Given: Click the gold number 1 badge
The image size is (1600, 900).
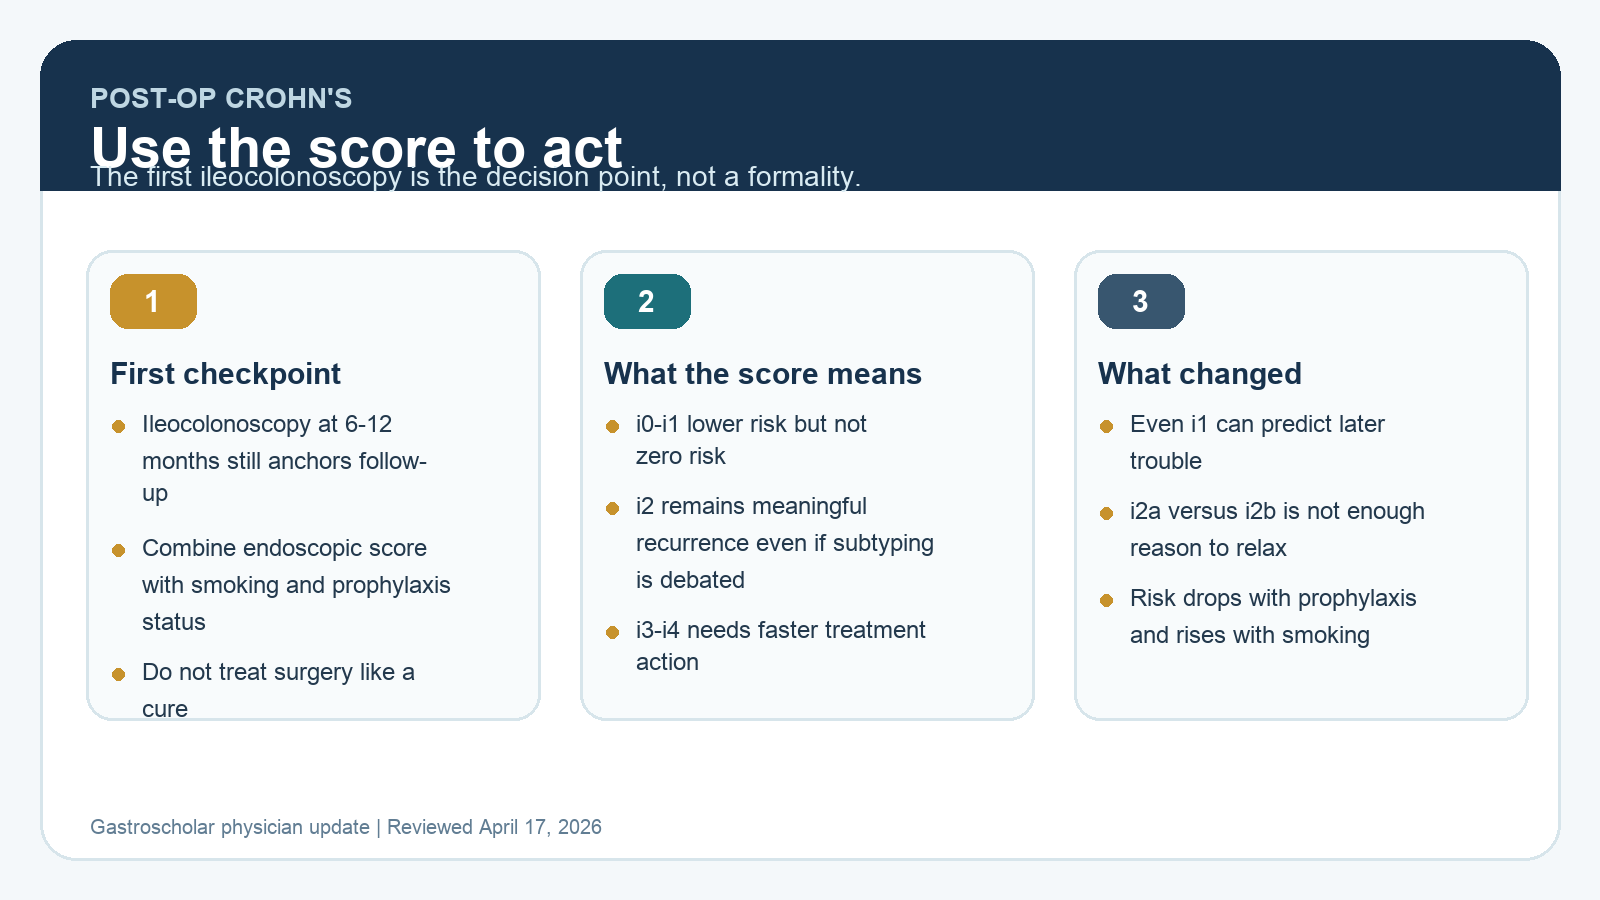Looking at the screenshot, I should [153, 301].
